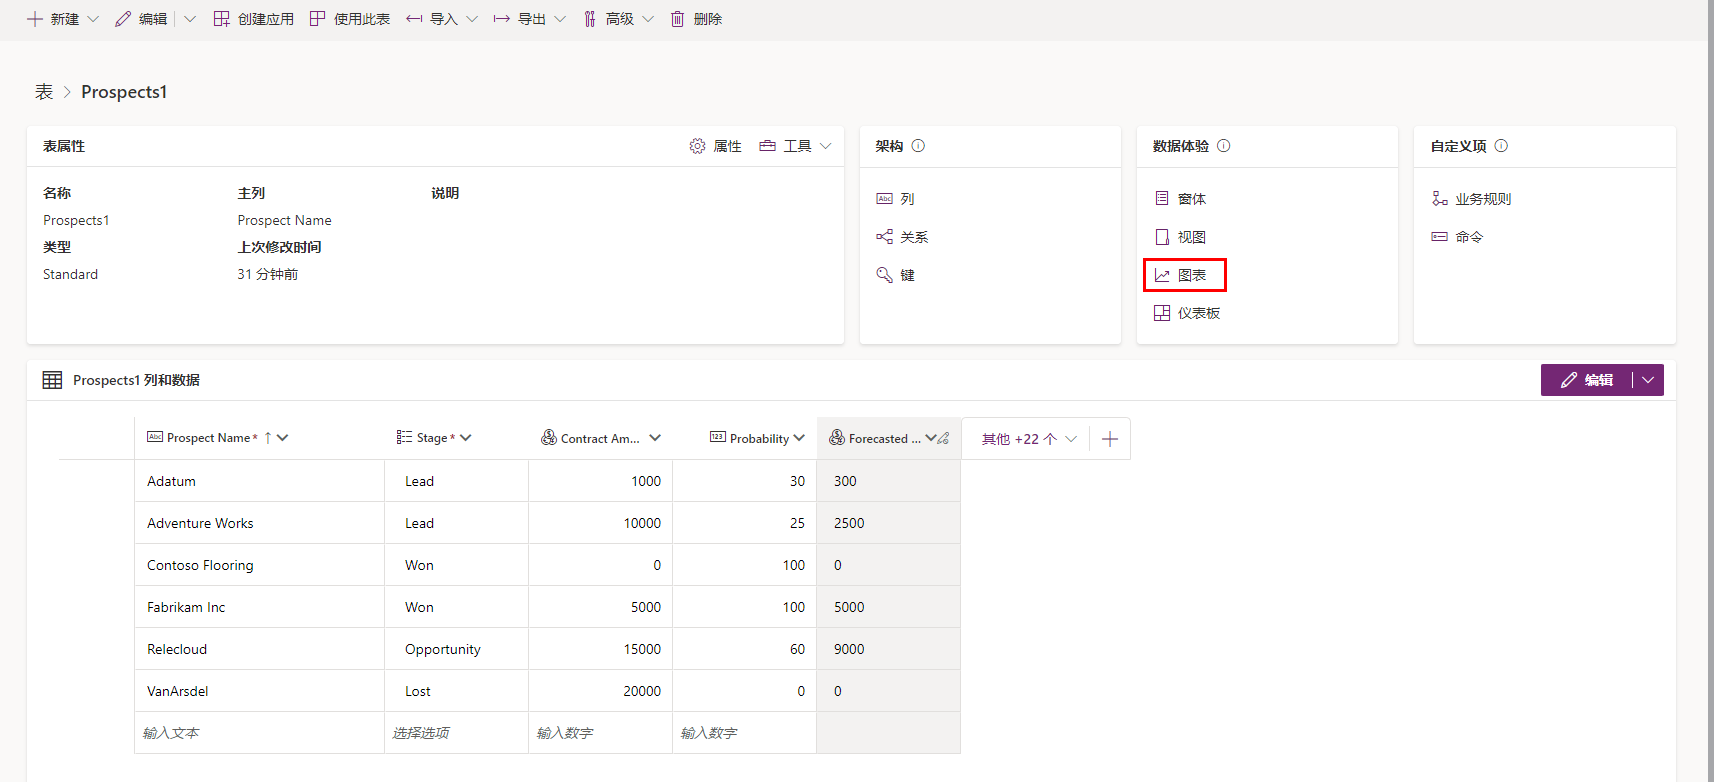Select the Relecloud cell
This screenshot has width=1714, height=782.
(x=260, y=649)
